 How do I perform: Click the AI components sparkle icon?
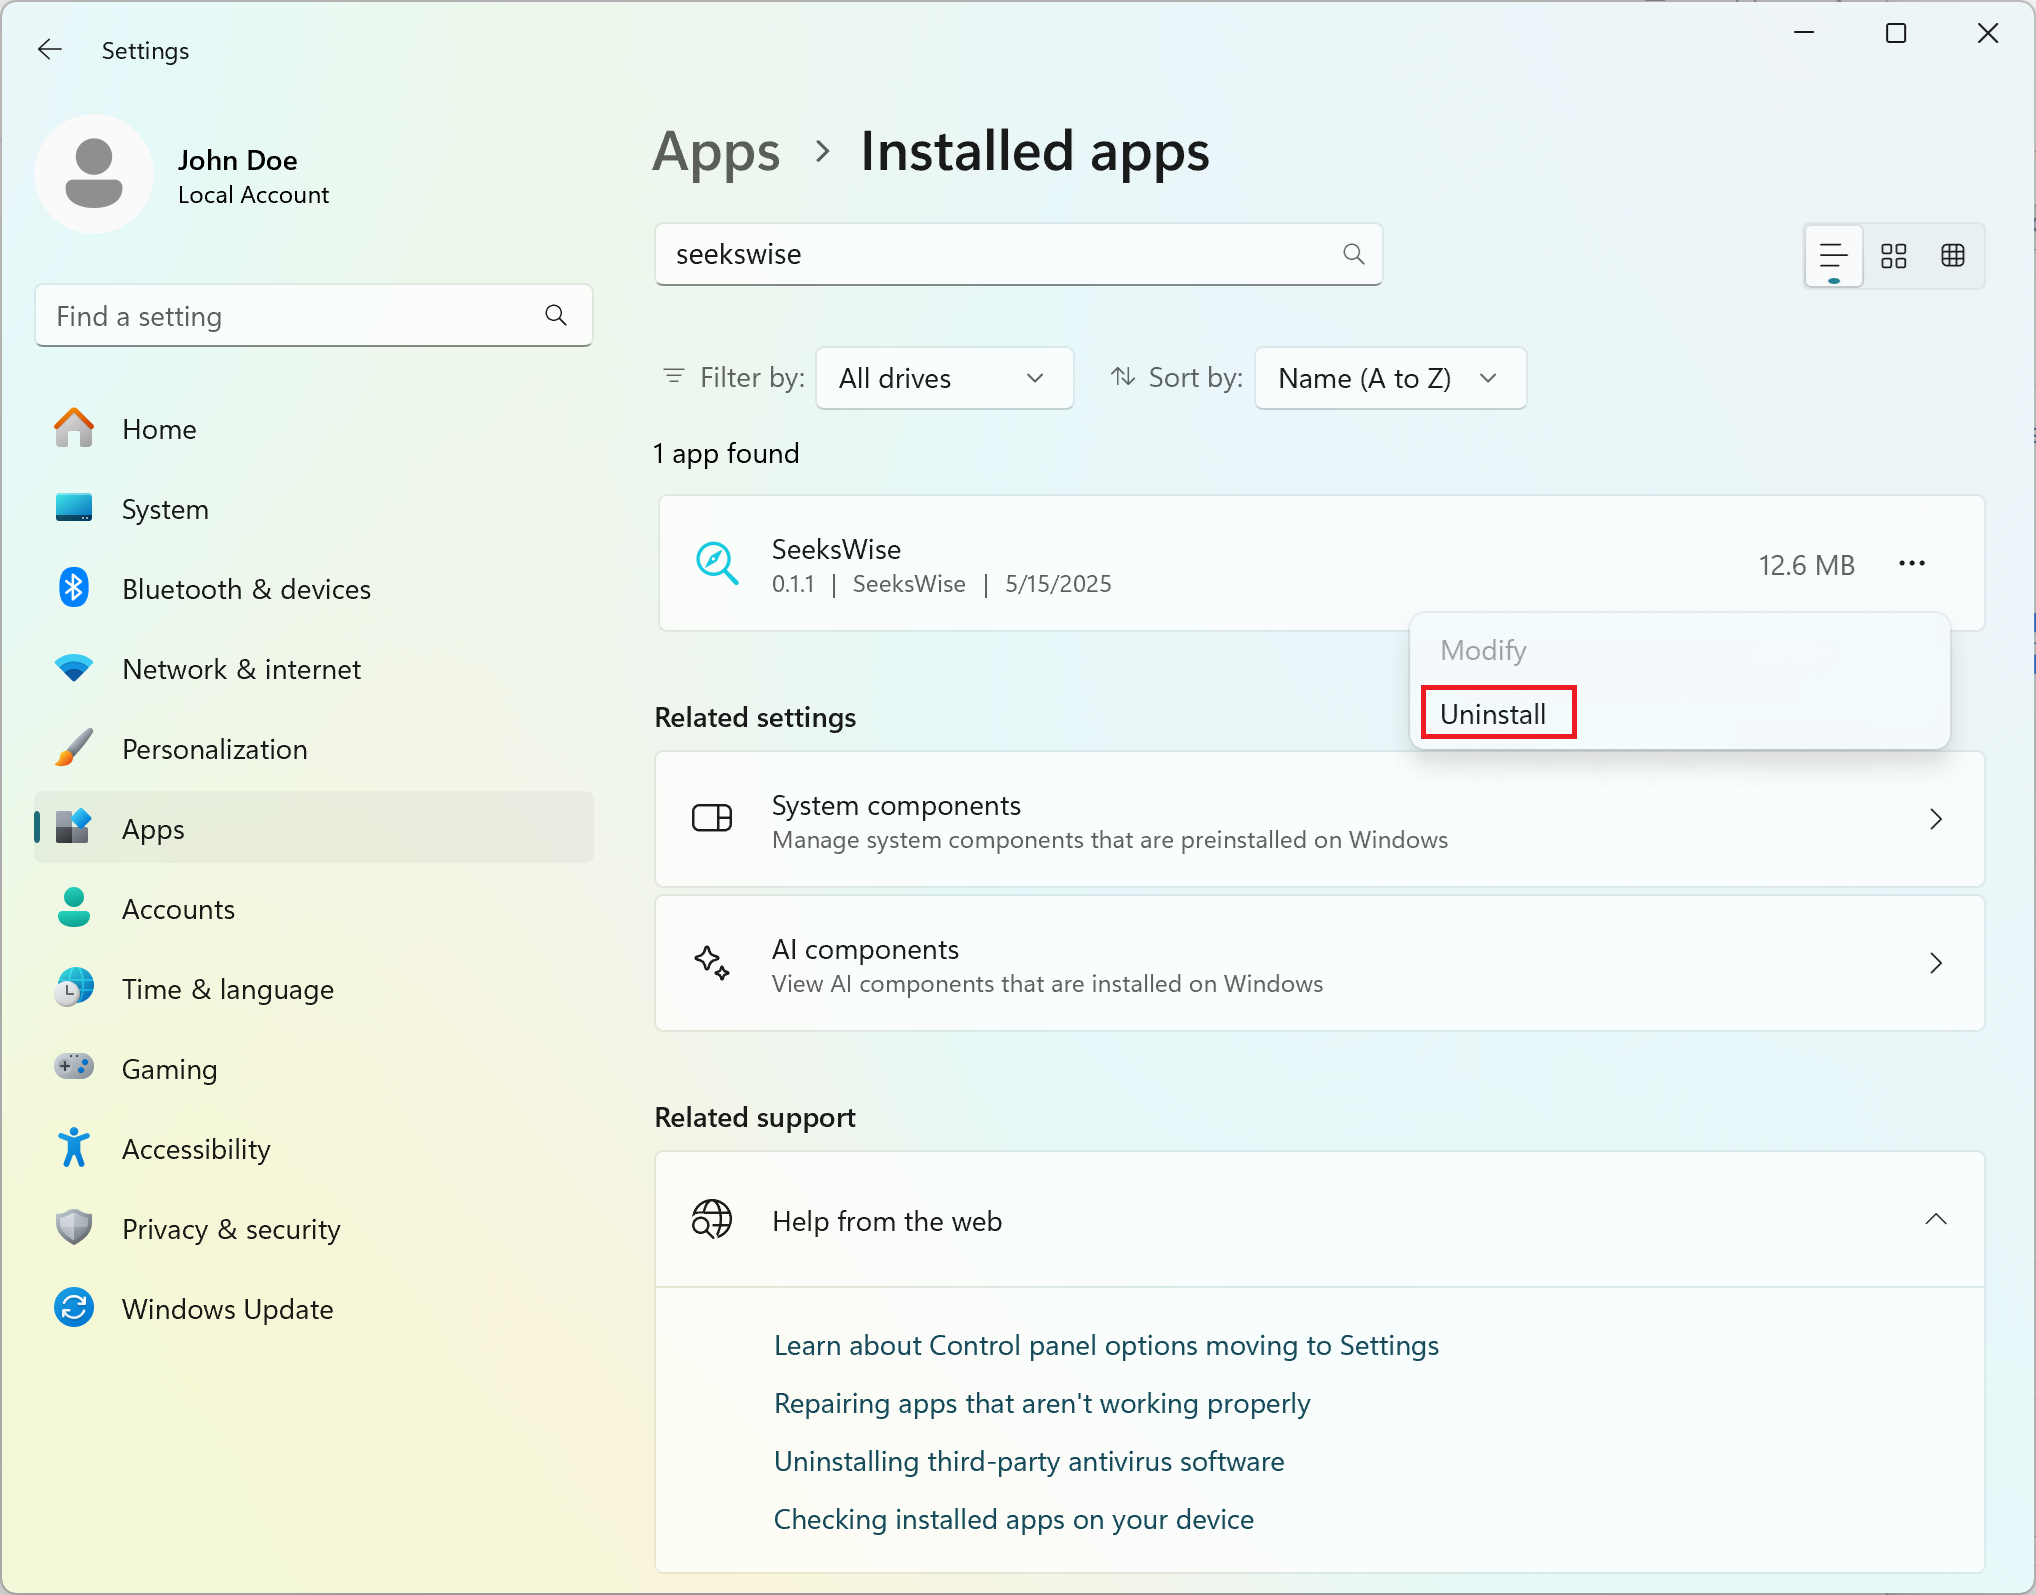click(712, 962)
